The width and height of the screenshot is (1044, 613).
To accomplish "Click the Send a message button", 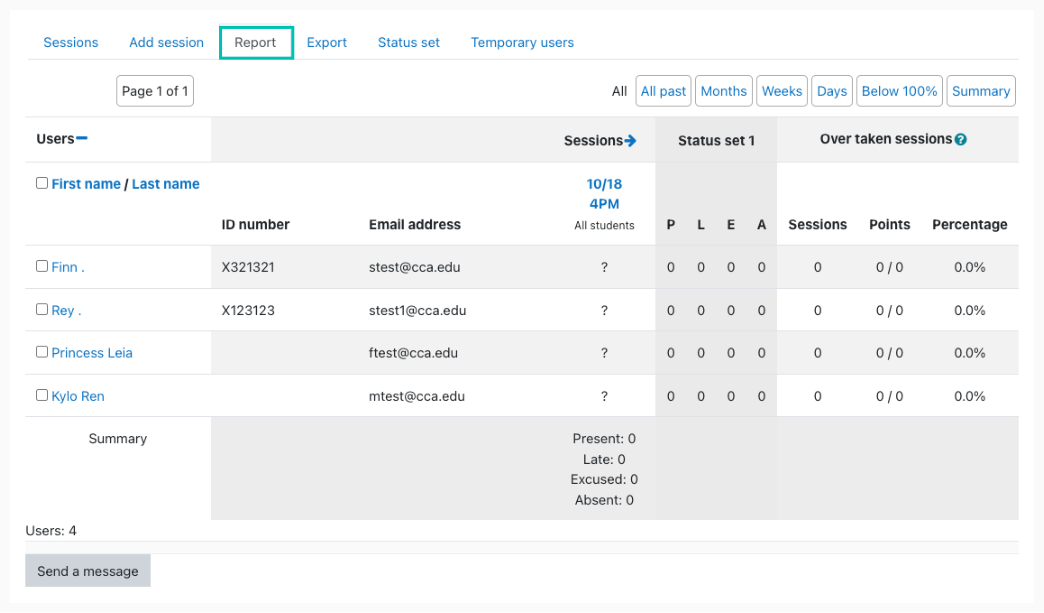I will click(87, 570).
